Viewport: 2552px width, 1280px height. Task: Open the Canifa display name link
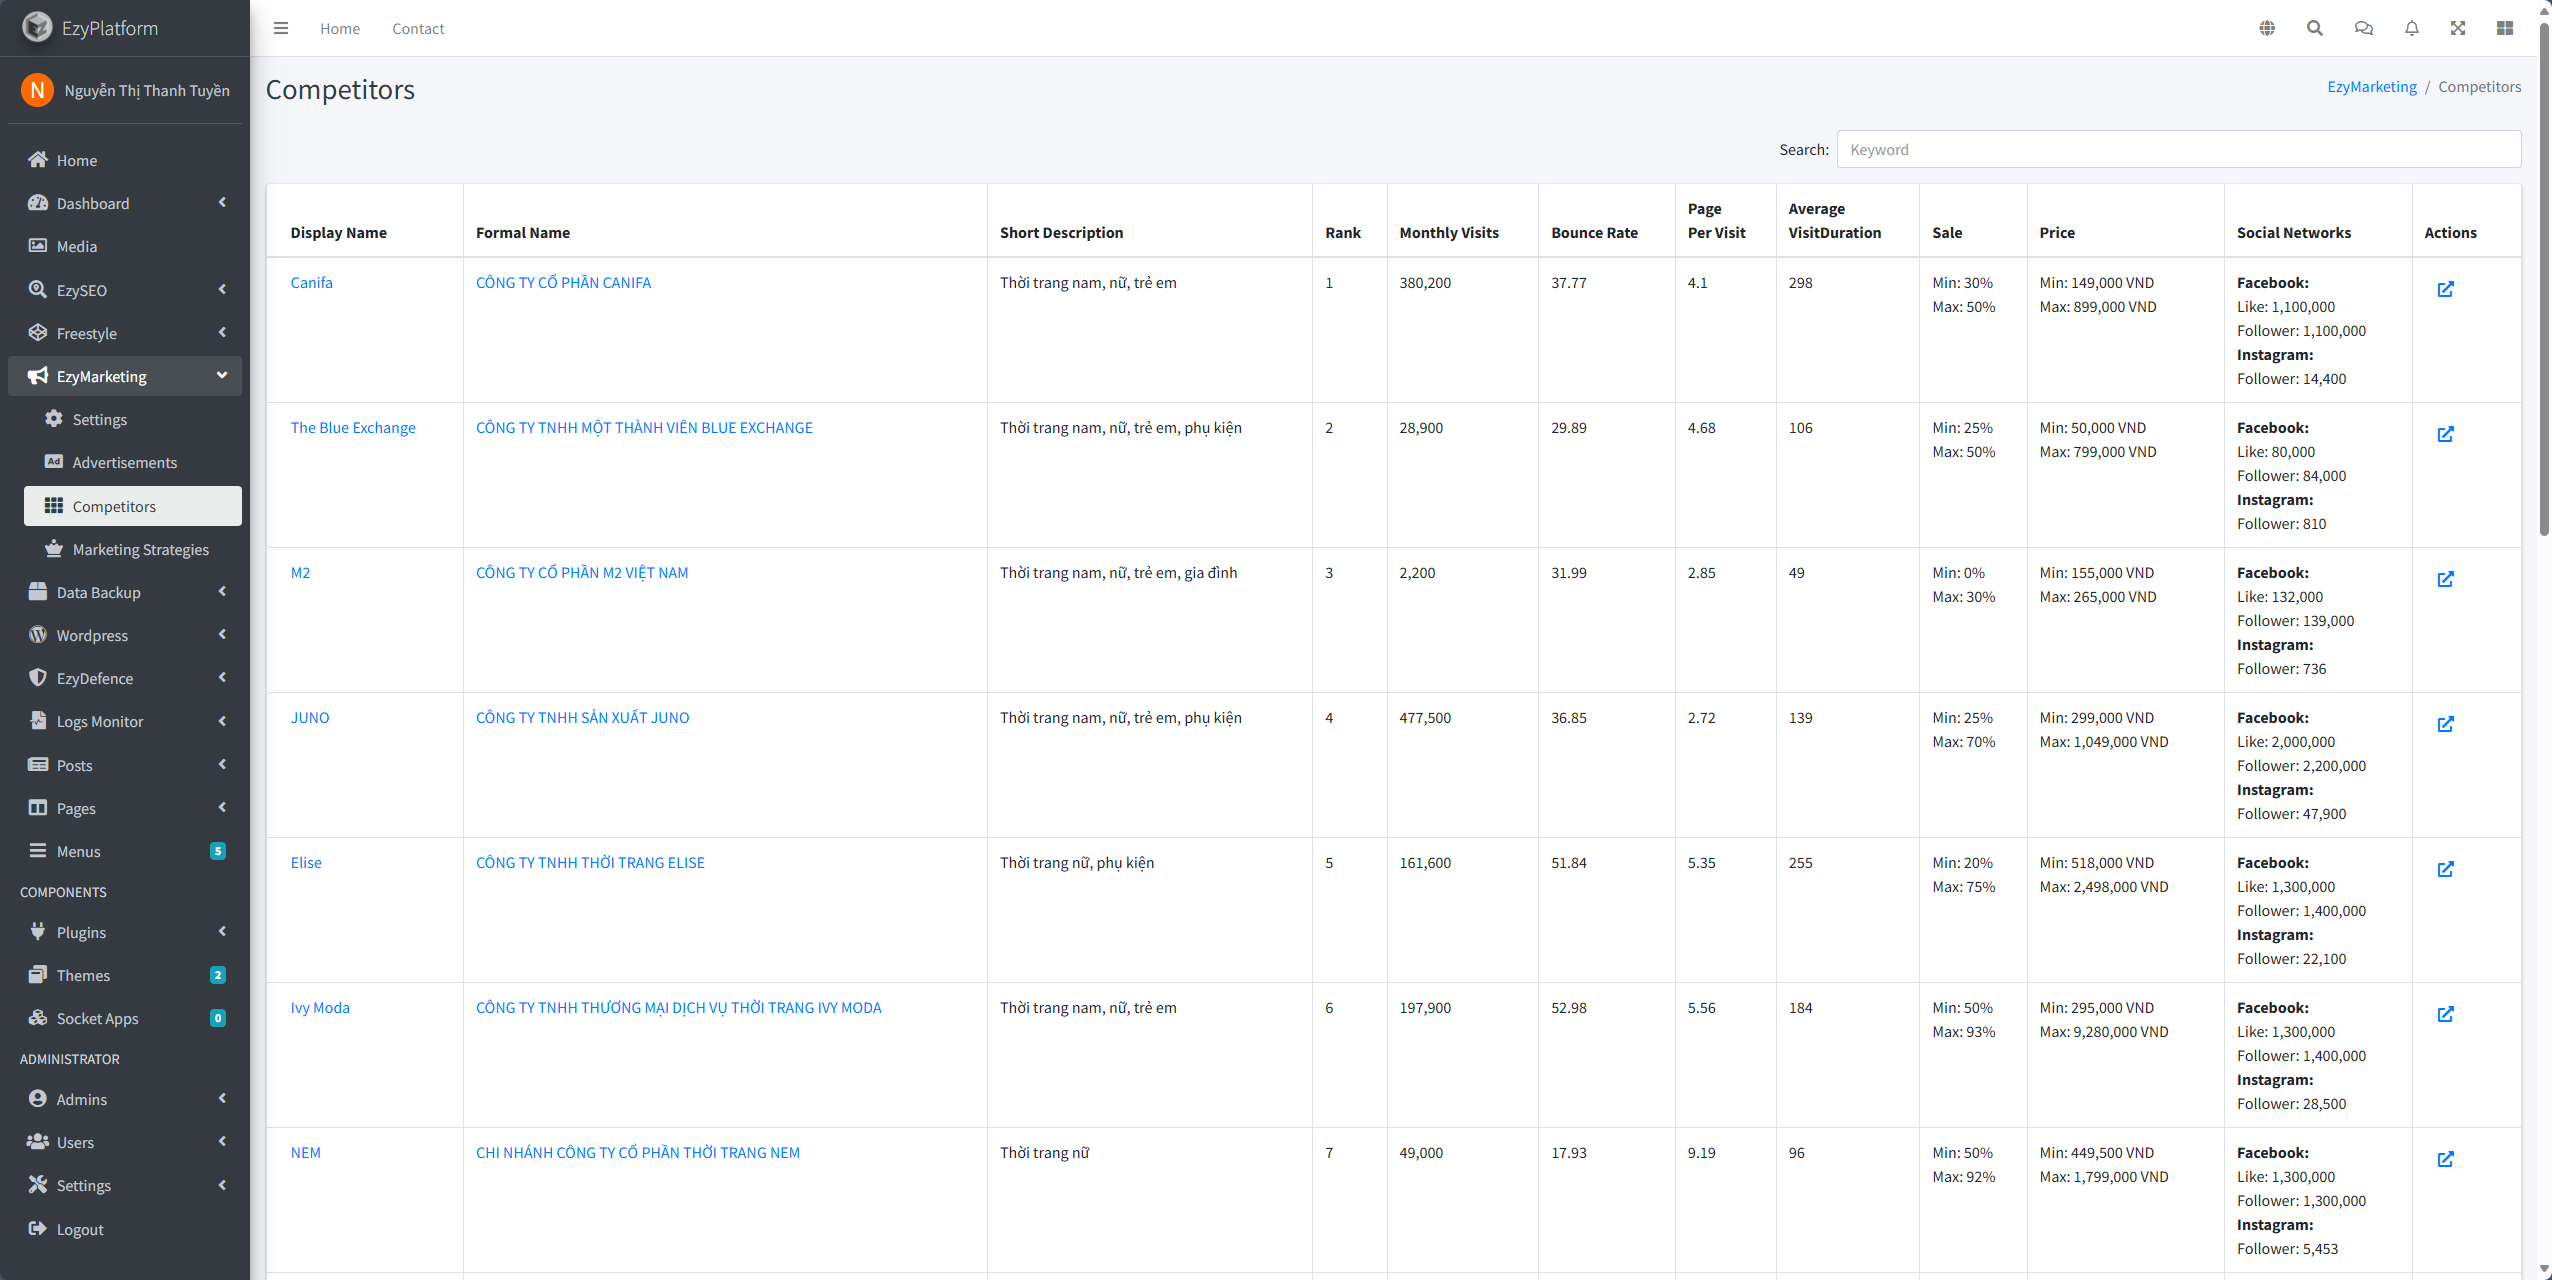(x=312, y=282)
